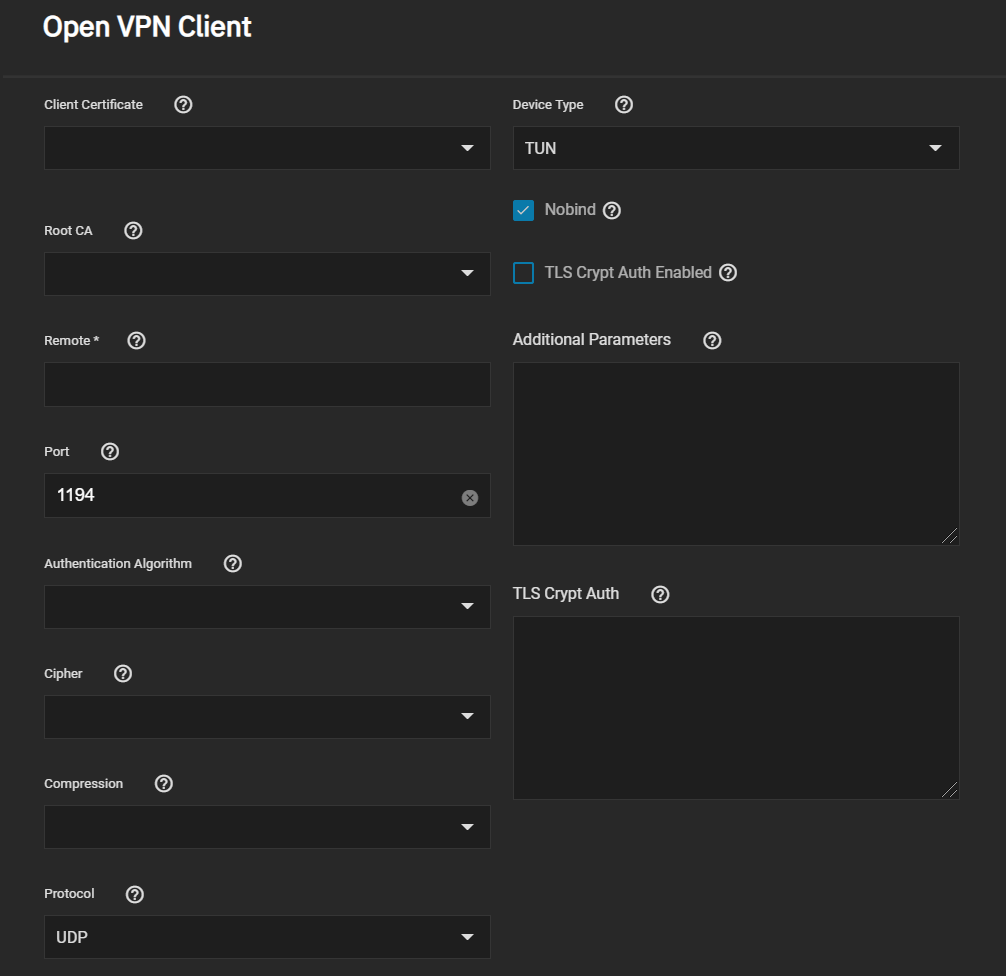Click help icon next to Port
This screenshot has height=976, width=1006.
pyautogui.click(x=110, y=452)
